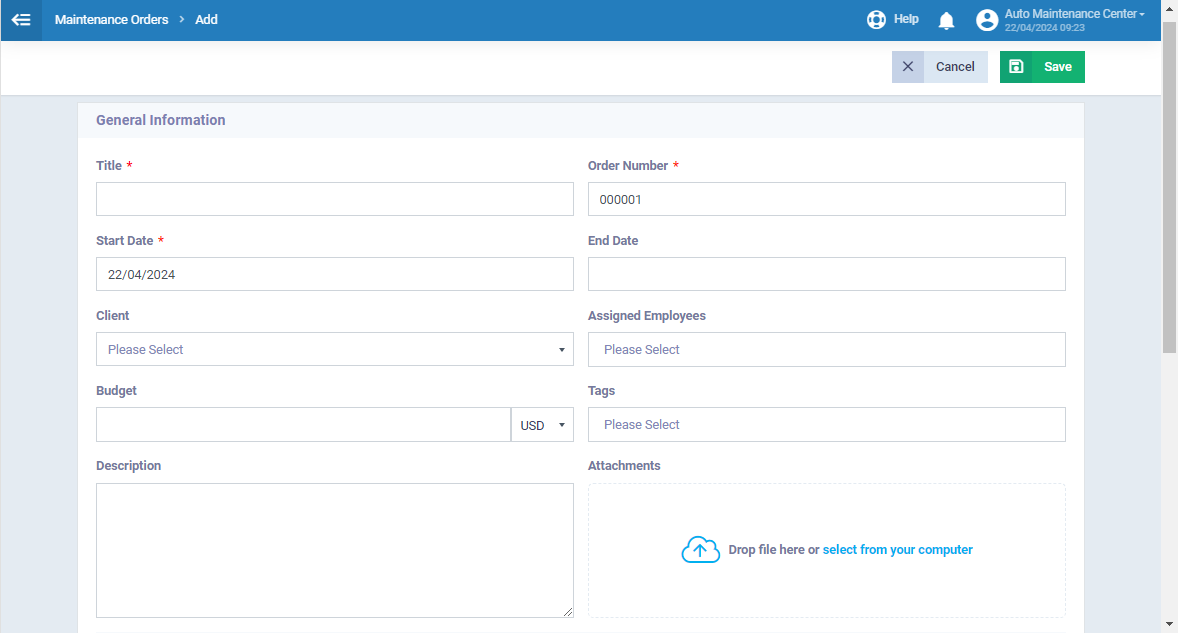Click the Attachments drop zone

tap(826, 550)
